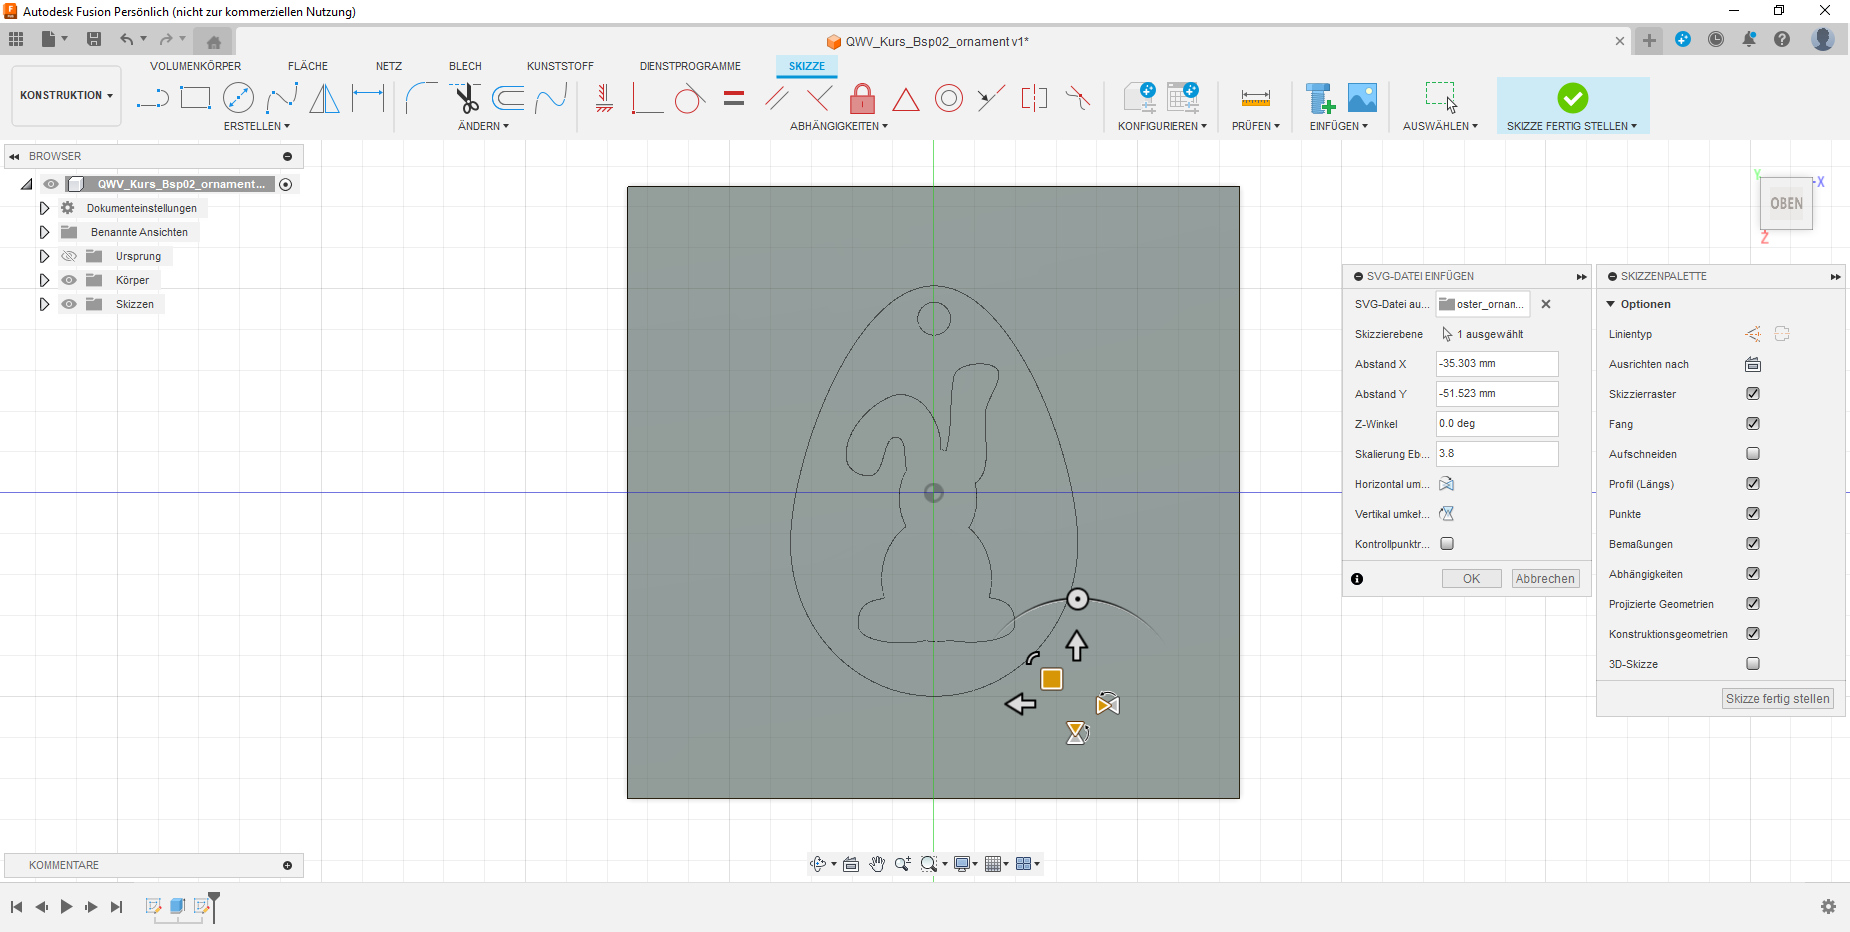Image resolution: width=1850 pixels, height=932 pixels.
Task: Select the two-point Rectangle tool
Action: [195, 98]
